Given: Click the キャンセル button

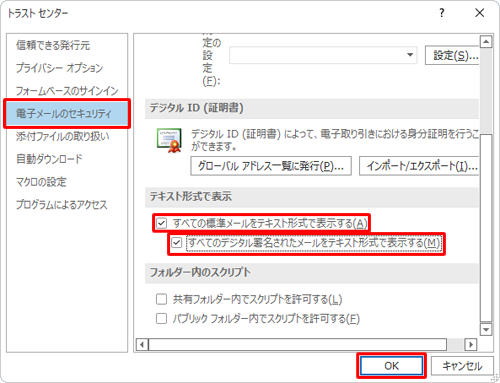Looking at the screenshot, I should pos(462,366).
